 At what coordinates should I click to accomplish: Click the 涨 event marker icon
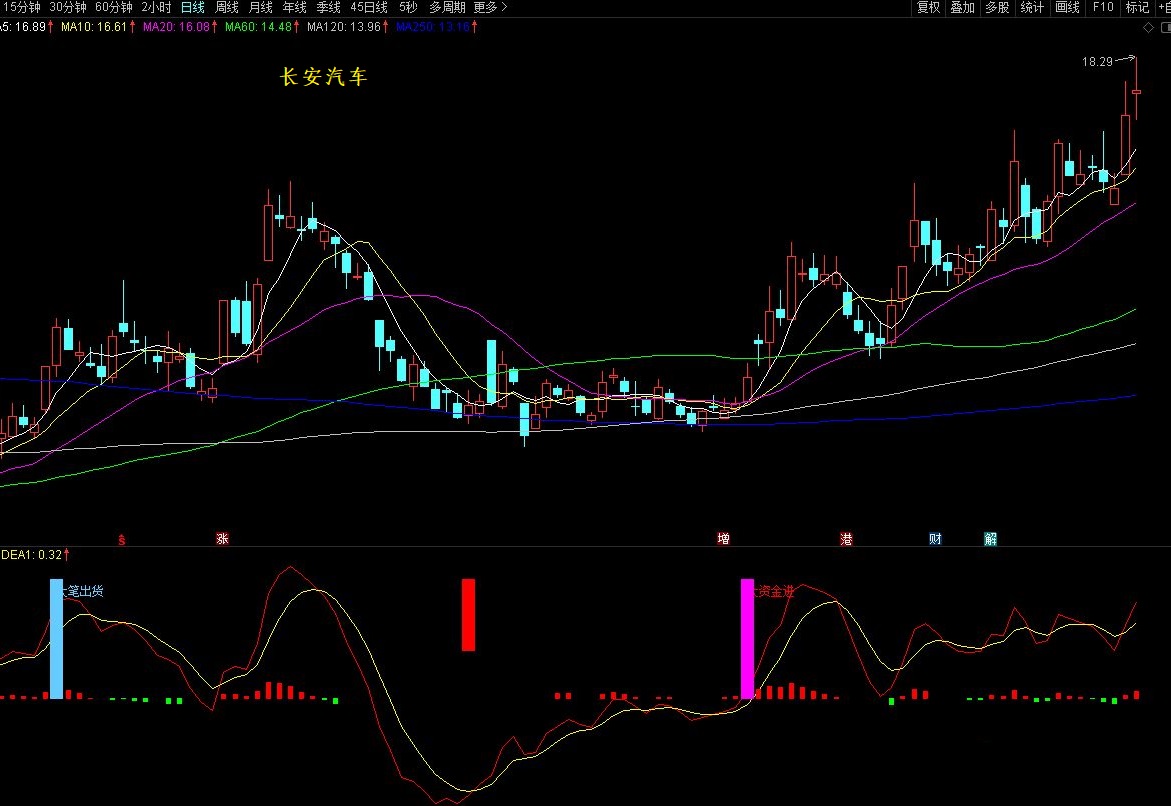tap(222, 539)
